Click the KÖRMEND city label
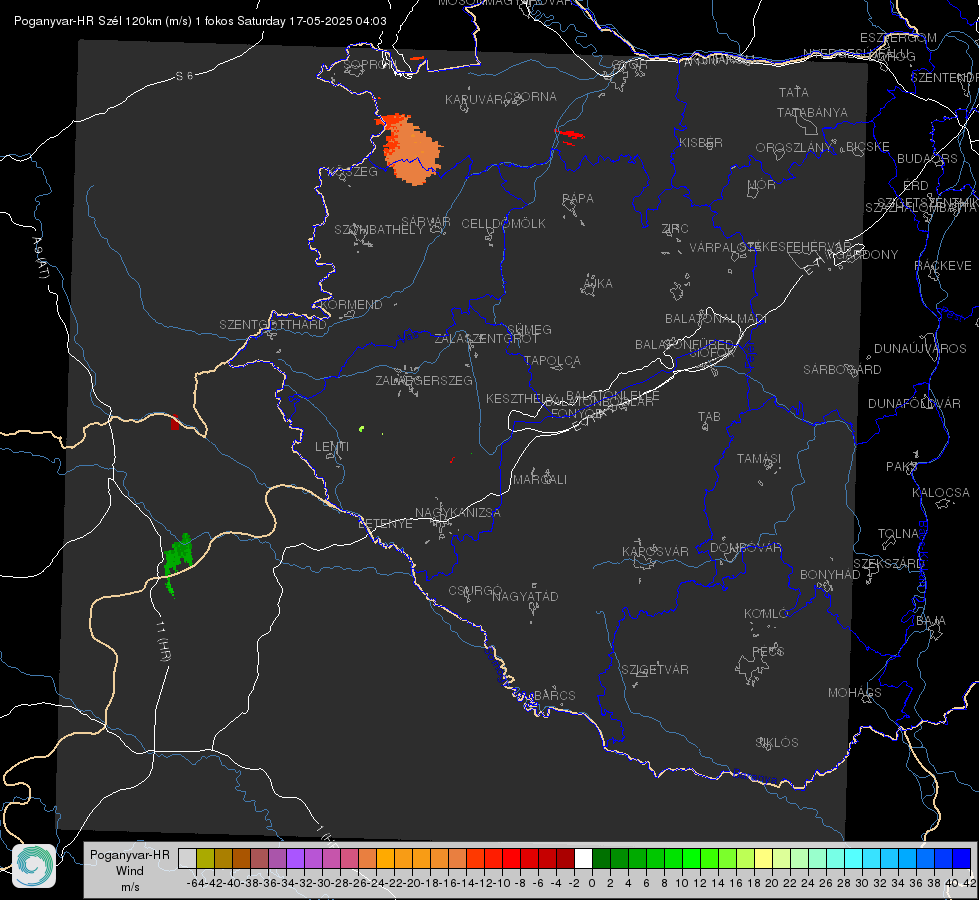 click(351, 305)
